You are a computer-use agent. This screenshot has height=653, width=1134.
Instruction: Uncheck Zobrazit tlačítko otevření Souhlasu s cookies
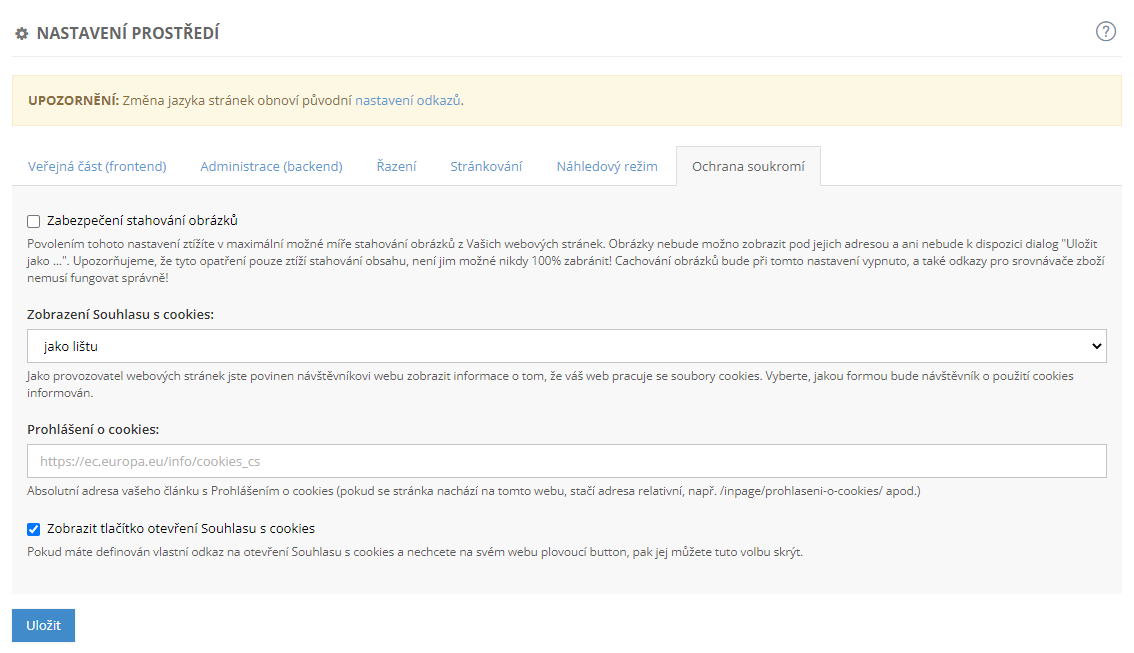[x=34, y=529]
